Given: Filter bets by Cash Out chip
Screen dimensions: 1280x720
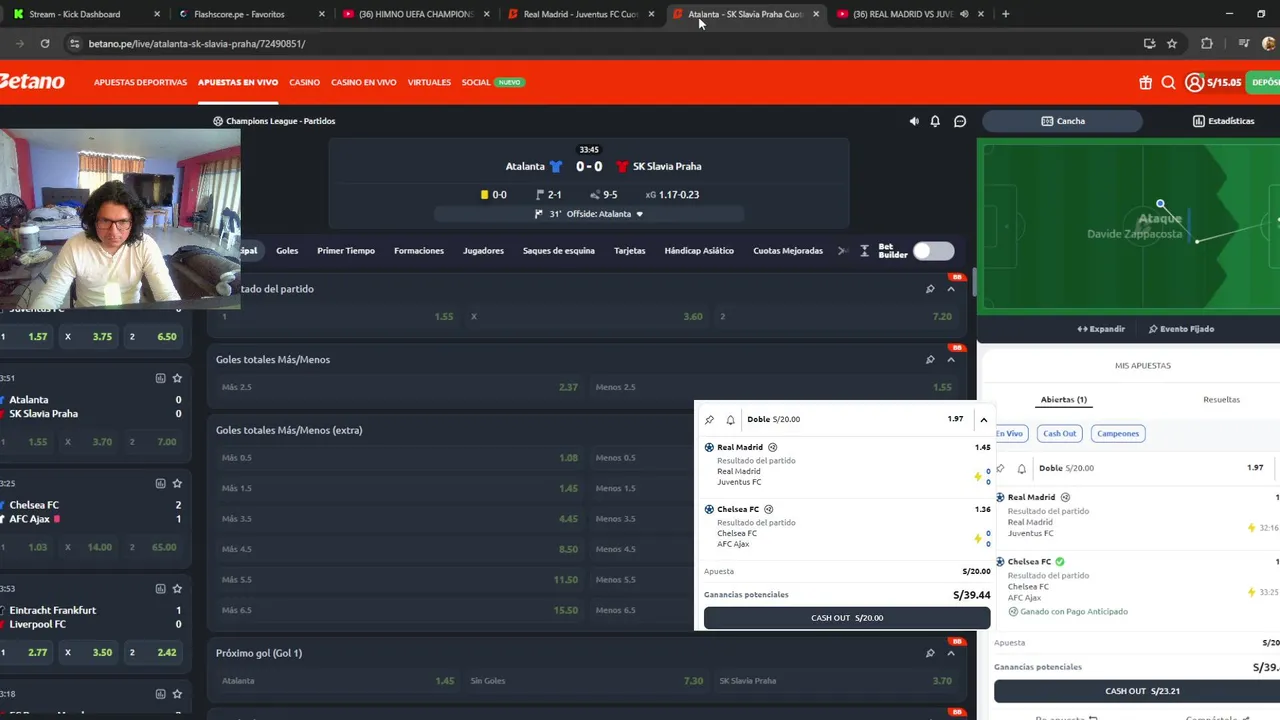Looking at the screenshot, I should tap(1059, 434).
